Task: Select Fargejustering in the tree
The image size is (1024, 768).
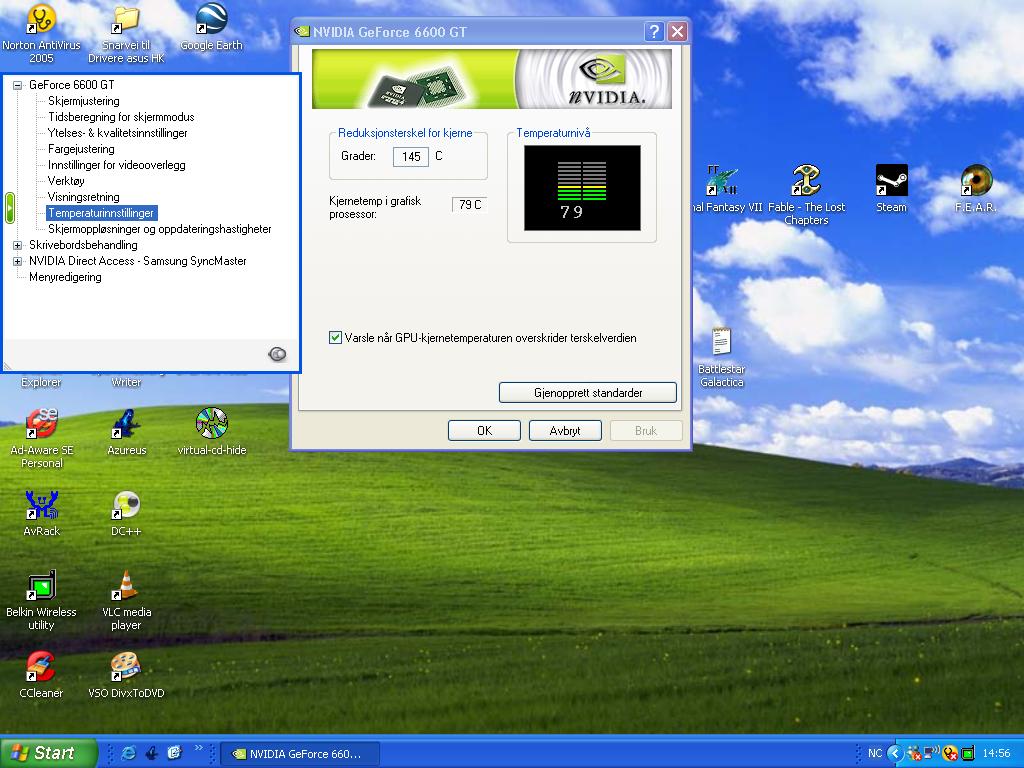Action: click(81, 149)
